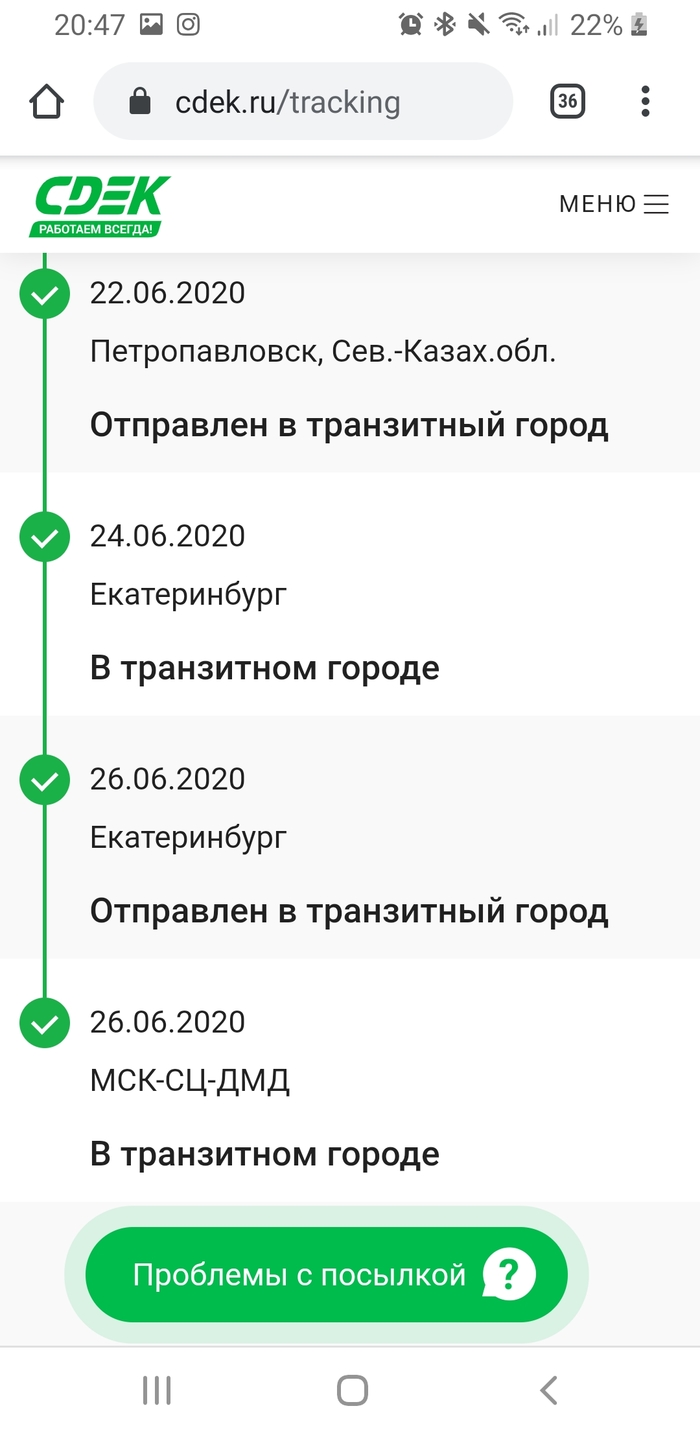Tap the browser home icon
700x1439 pixels.
point(47,102)
